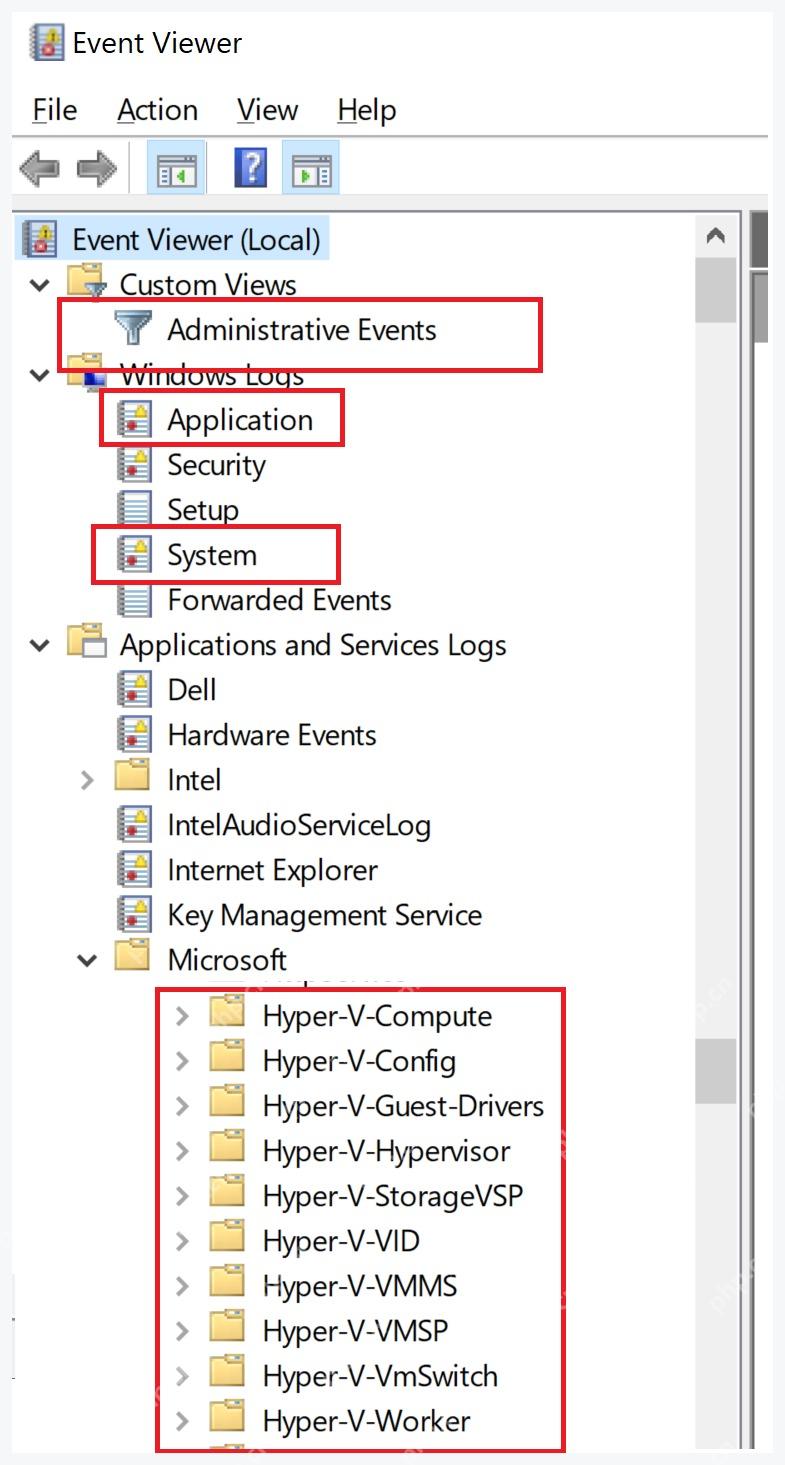Click the IntelAudioServiceLog icon
785x1465 pixels.
tap(134, 824)
